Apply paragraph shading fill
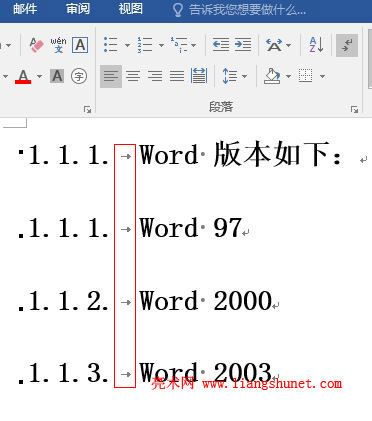Viewport: 372px width, 421px height. pyautogui.click(x=273, y=76)
